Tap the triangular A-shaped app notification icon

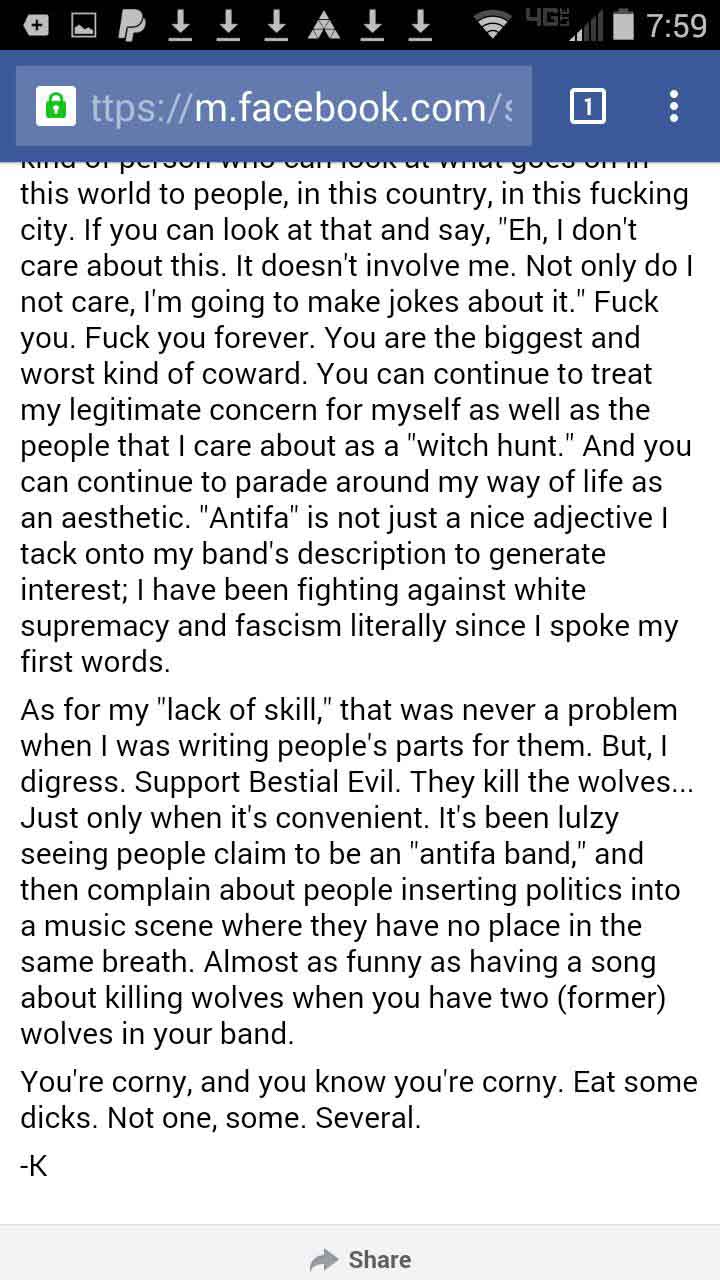[x=324, y=24]
